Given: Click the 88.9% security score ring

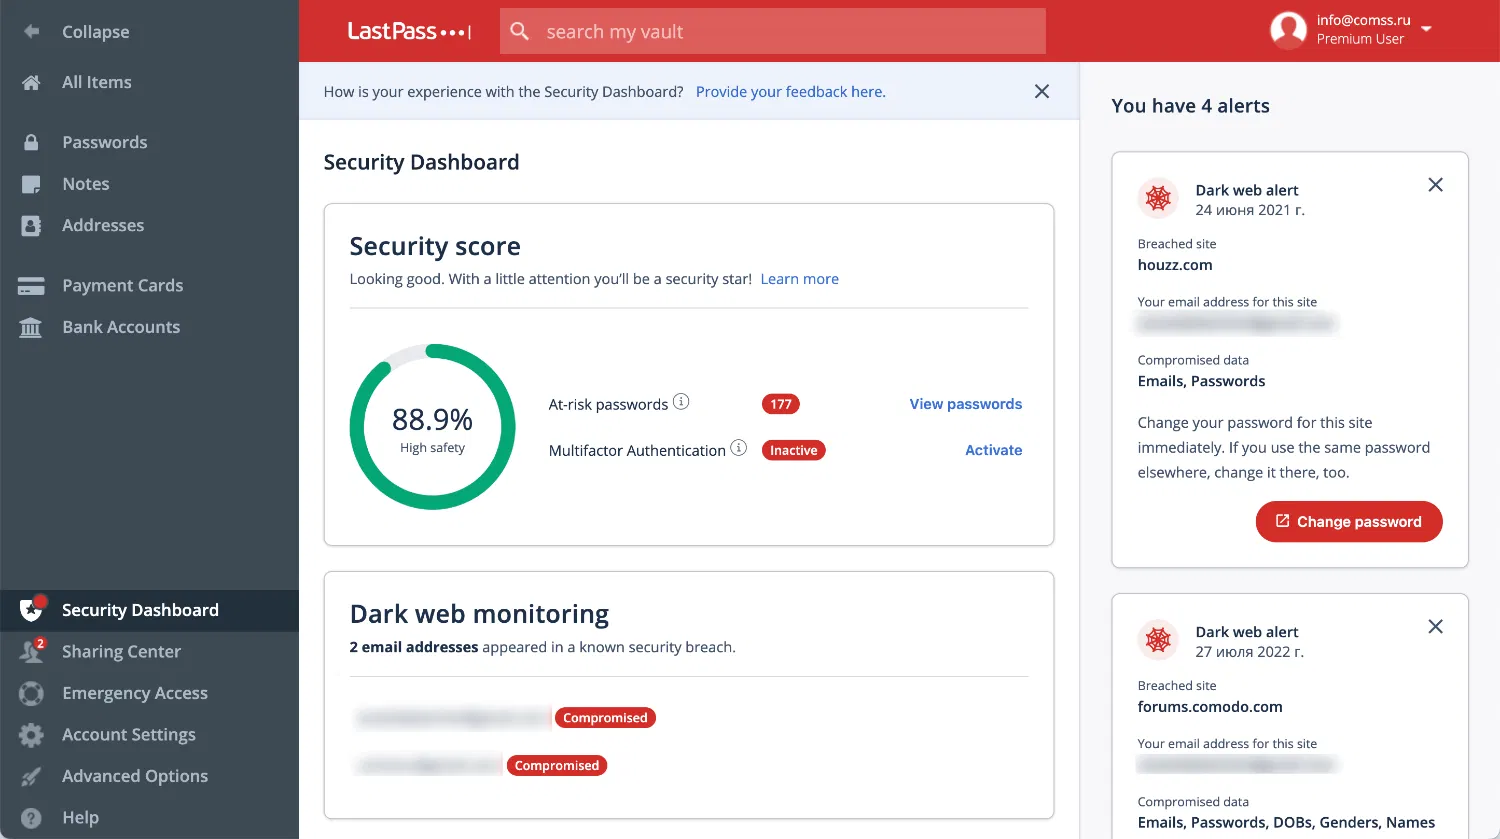Looking at the screenshot, I should pos(433,427).
